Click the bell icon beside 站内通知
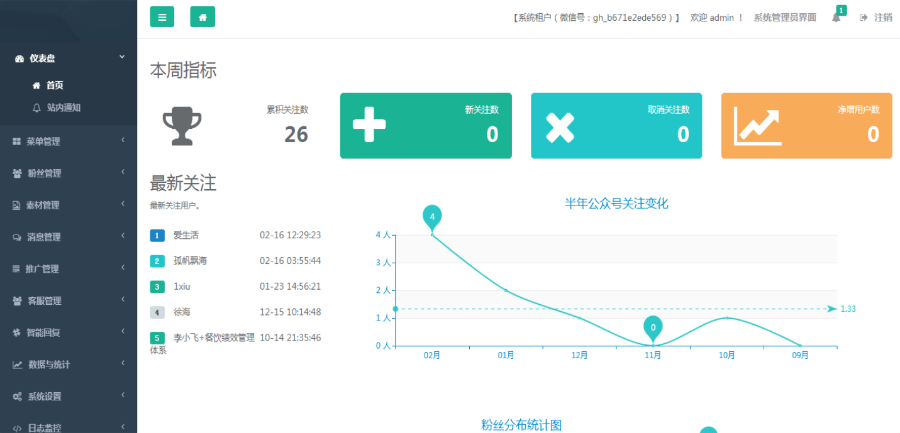This screenshot has width=900, height=433. [37, 107]
